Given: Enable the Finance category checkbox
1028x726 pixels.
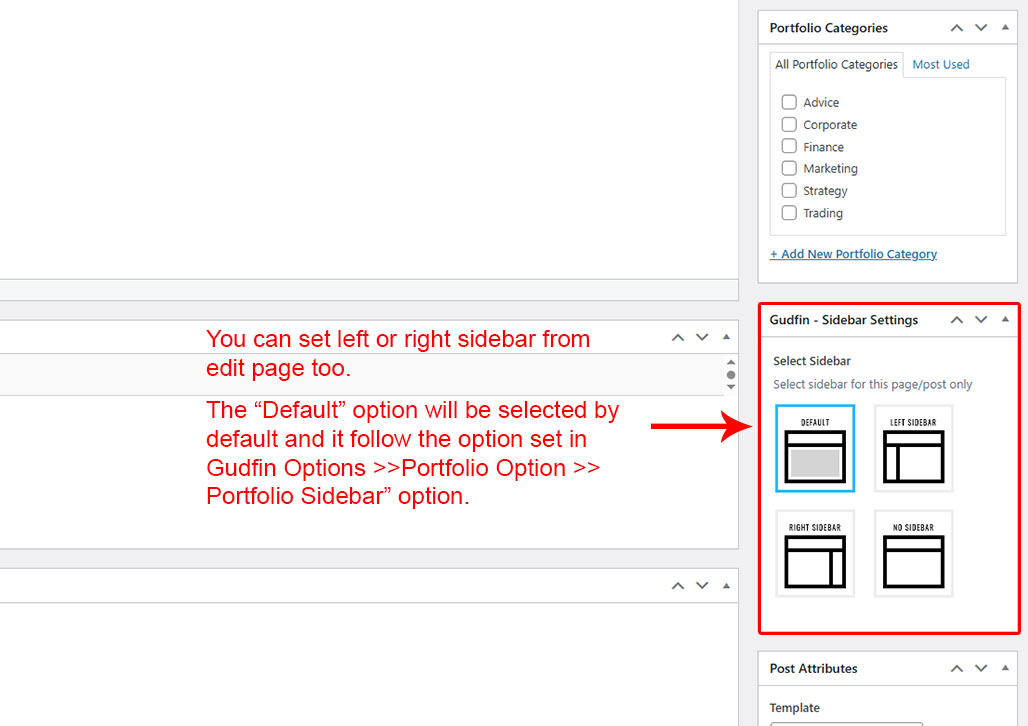Looking at the screenshot, I should click(789, 146).
